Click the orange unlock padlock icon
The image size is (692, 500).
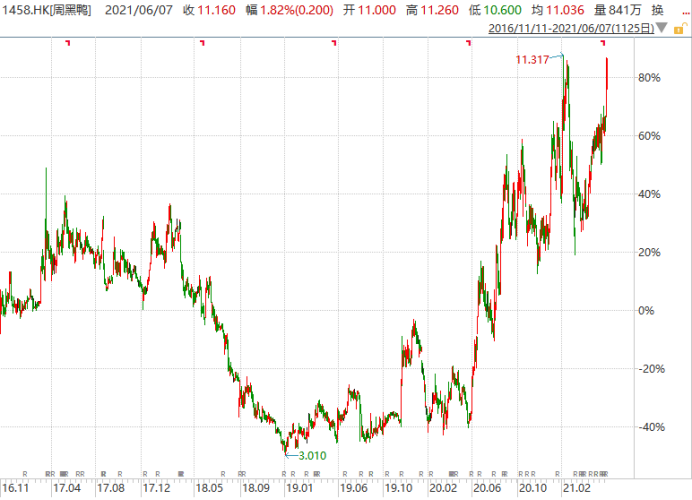click(680, 29)
